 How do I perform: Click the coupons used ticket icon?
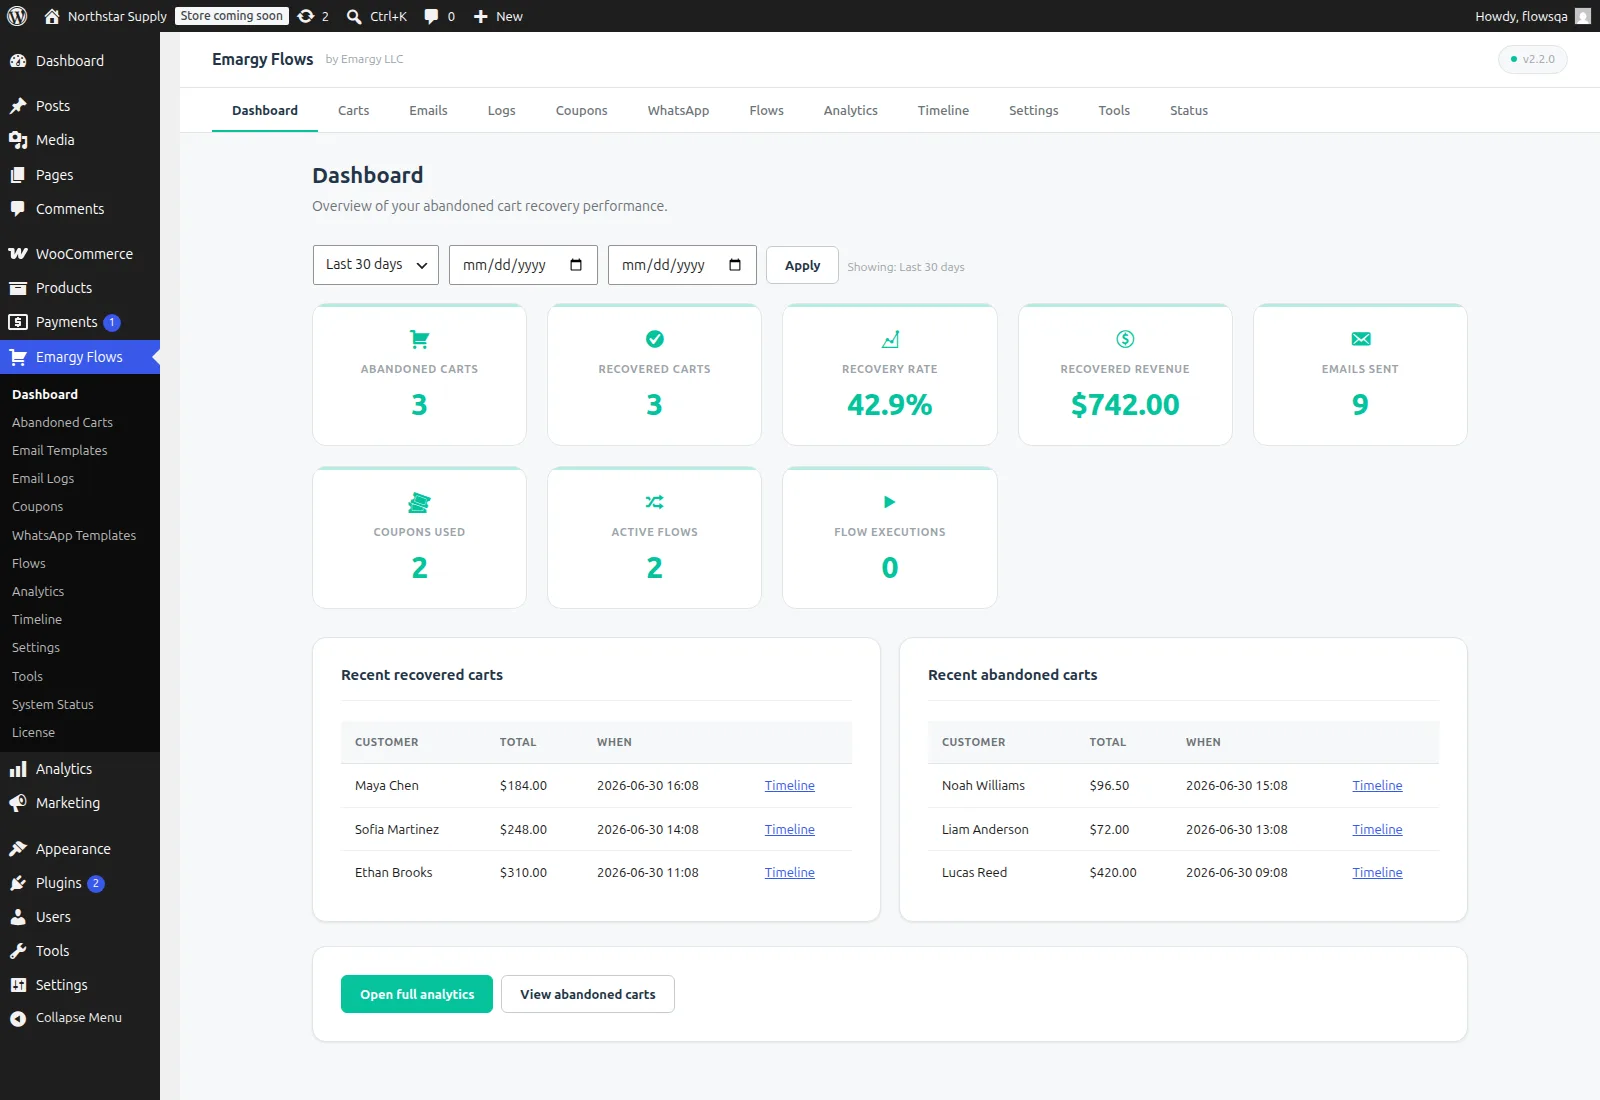click(419, 502)
